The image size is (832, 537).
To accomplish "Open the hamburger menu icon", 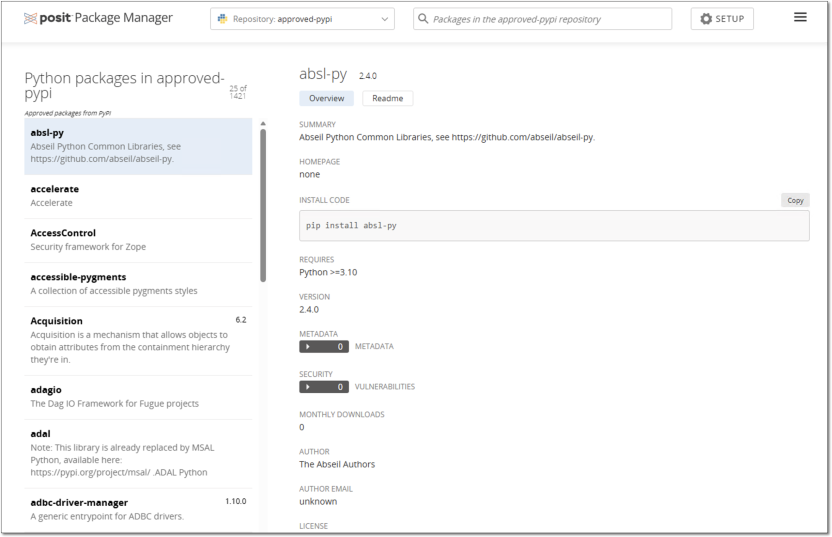I will (800, 18).
